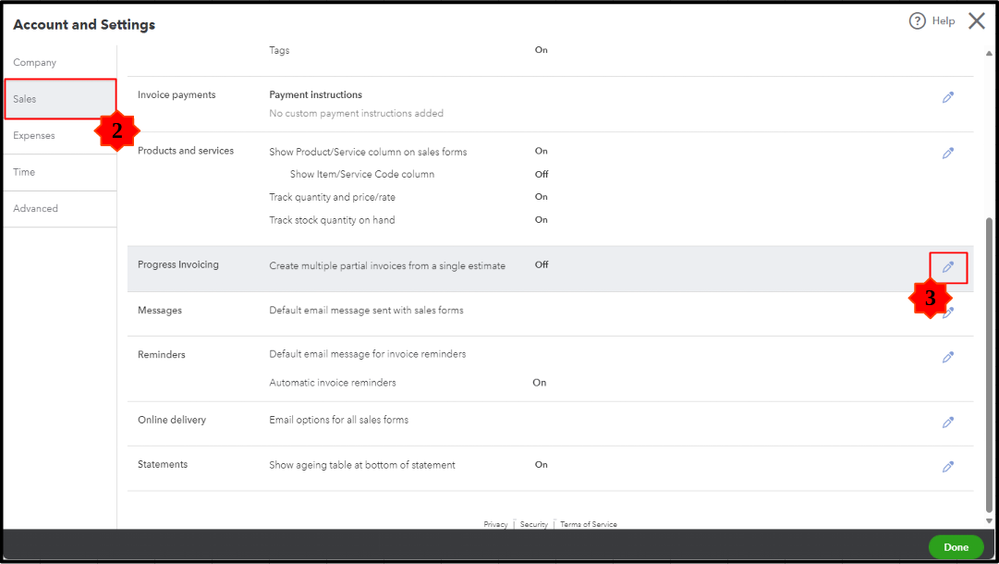Click Online delivery pencil edit icon
999x564 pixels.
point(948,422)
